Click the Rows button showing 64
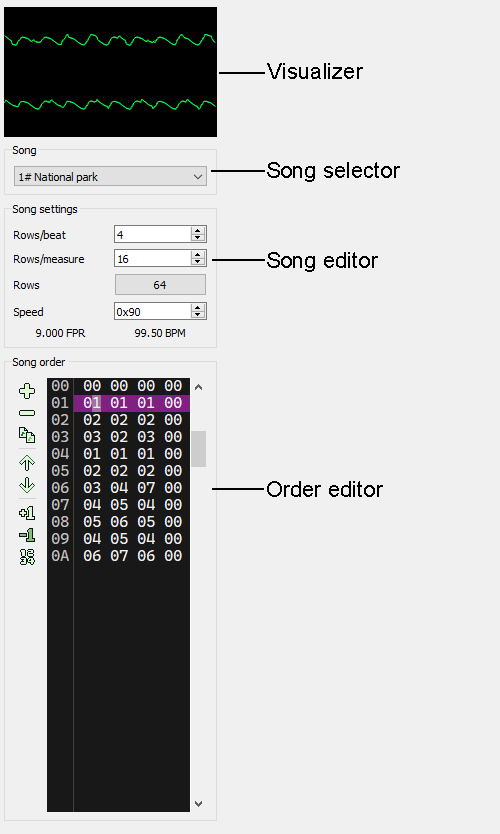Image resolution: width=500 pixels, height=834 pixels. pyautogui.click(x=160, y=285)
